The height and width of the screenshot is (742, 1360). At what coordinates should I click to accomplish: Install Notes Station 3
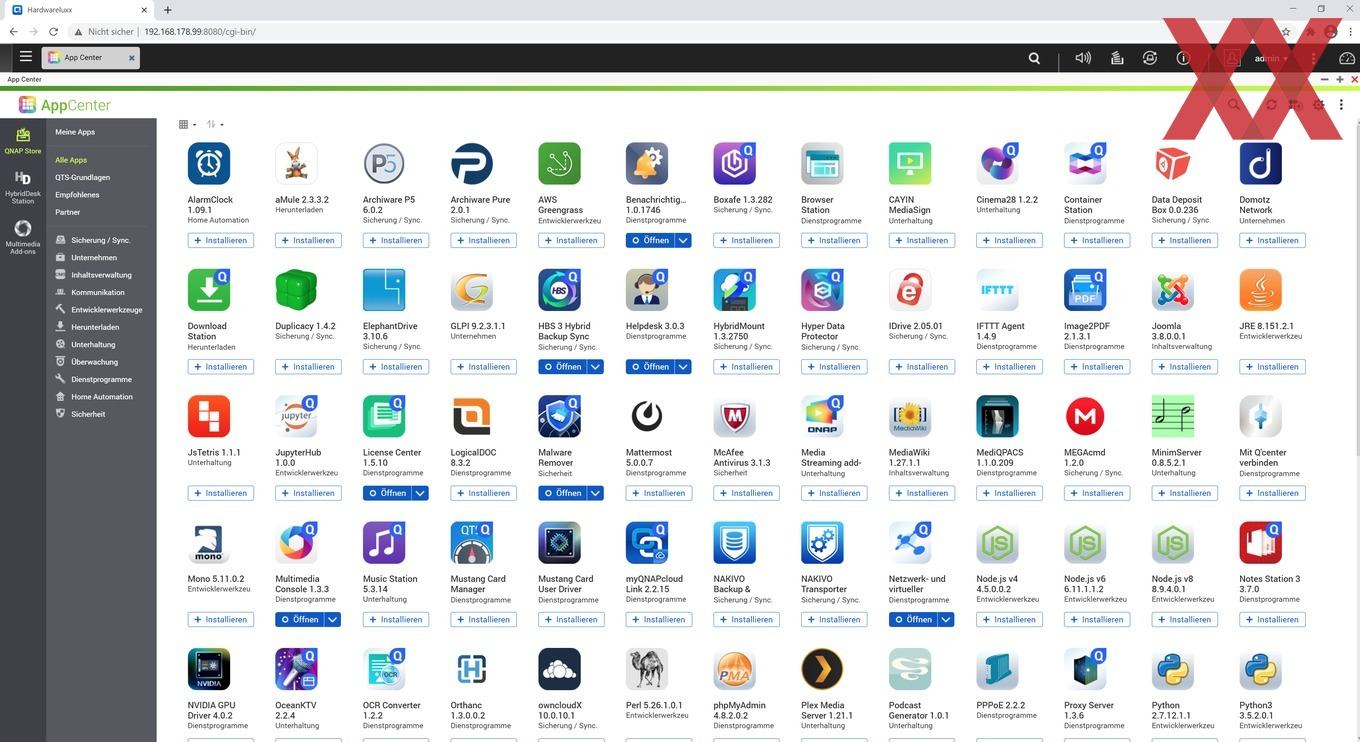click(x=1272, y=620)
